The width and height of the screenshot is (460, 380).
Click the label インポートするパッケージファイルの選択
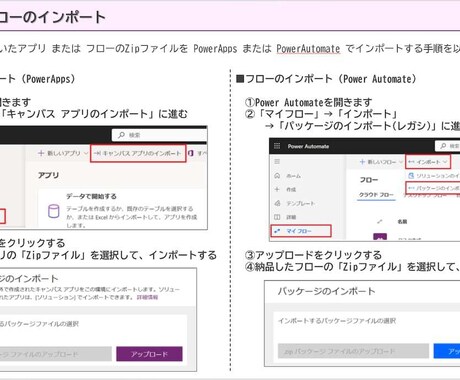click(337, 321)
